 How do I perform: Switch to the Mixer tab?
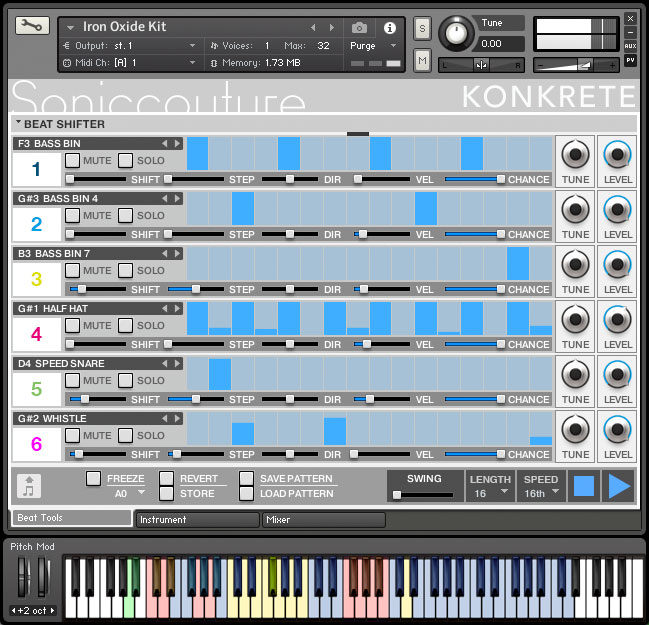pos(324,519)
